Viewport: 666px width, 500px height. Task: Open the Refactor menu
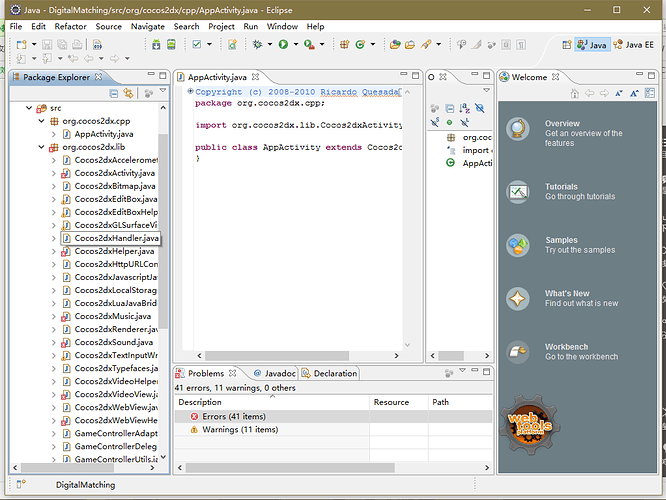[x=70, y=26]
